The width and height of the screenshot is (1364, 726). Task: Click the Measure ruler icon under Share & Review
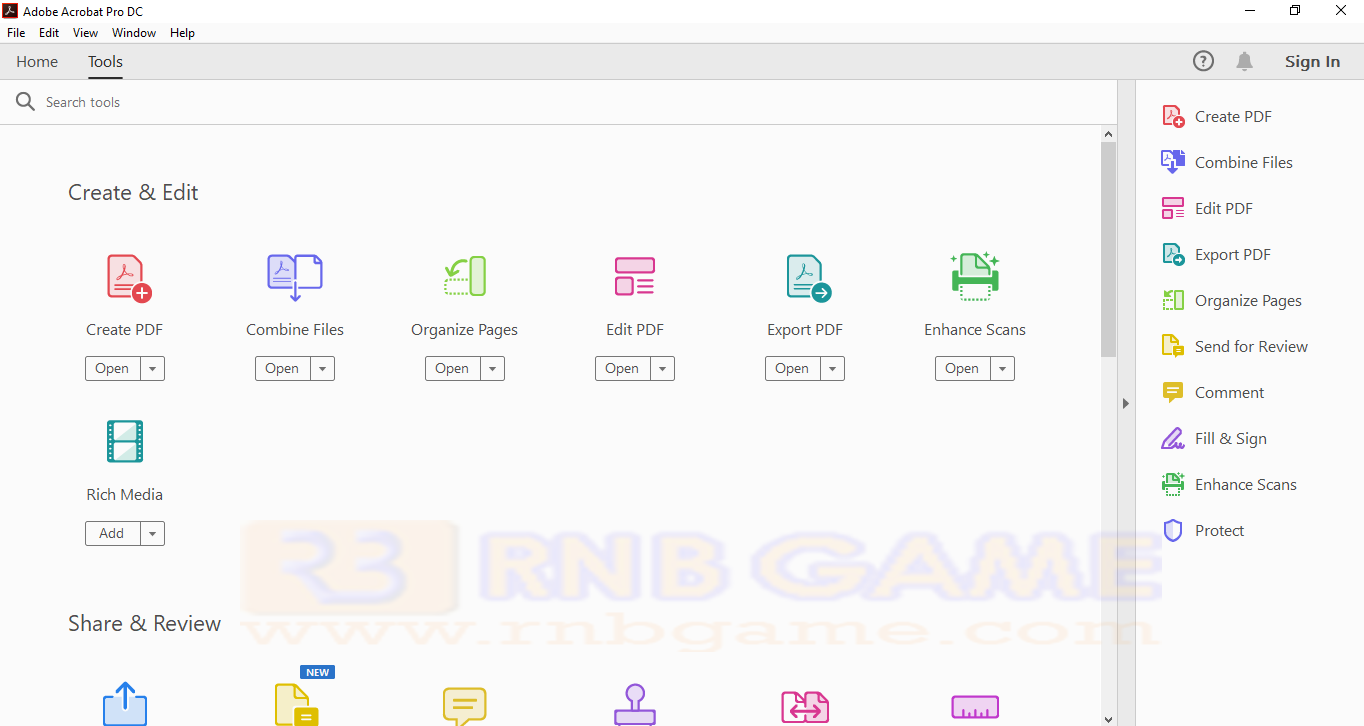975,708
